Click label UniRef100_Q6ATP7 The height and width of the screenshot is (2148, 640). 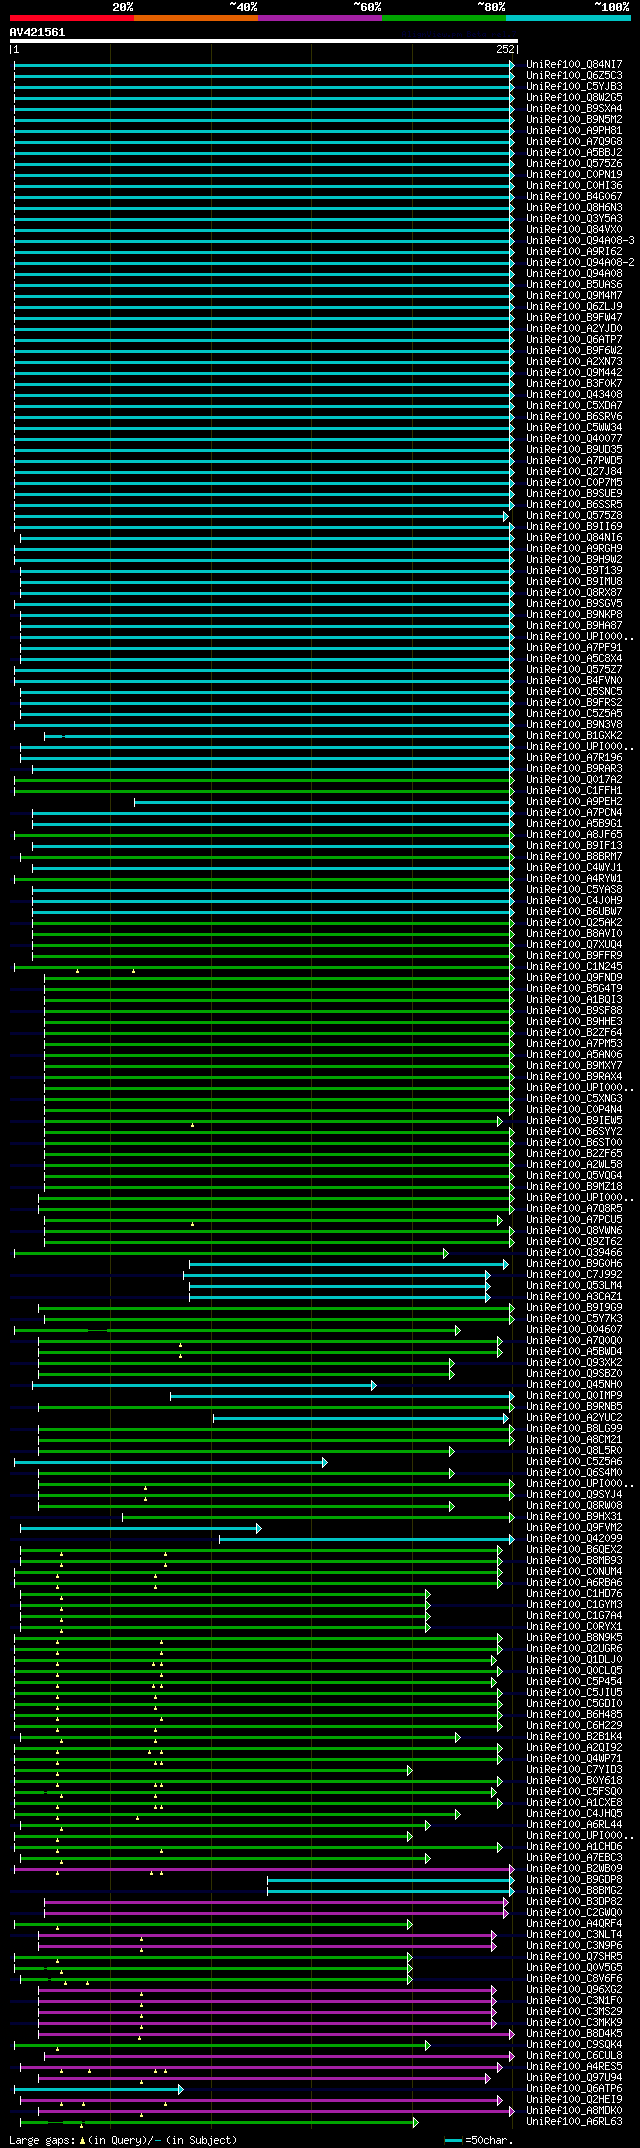tap(574, 339)
